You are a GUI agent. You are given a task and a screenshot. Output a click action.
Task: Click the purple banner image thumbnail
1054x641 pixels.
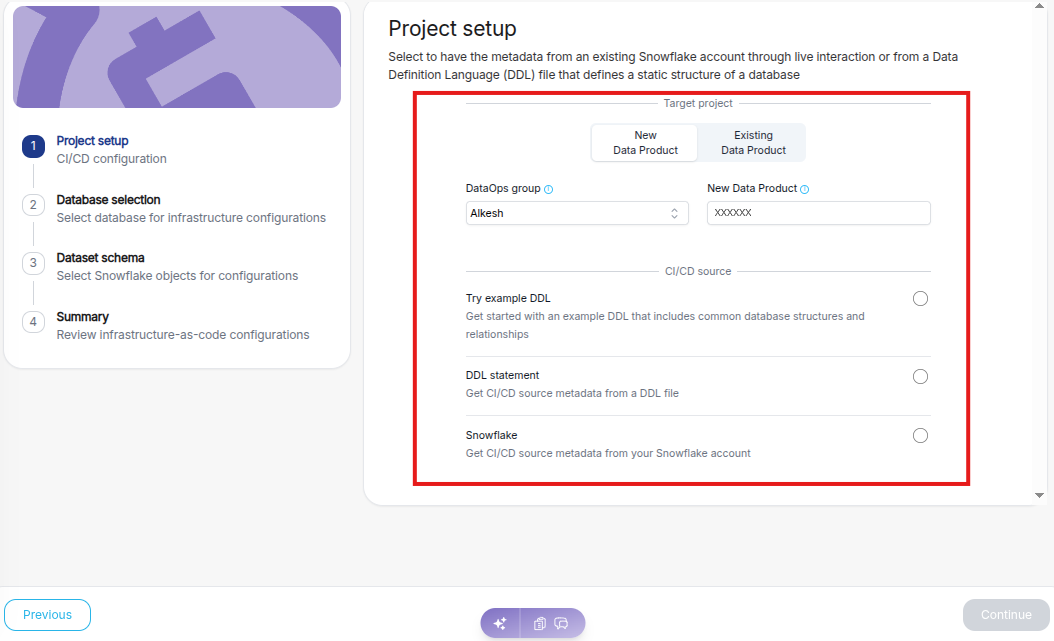click(177, 57)
